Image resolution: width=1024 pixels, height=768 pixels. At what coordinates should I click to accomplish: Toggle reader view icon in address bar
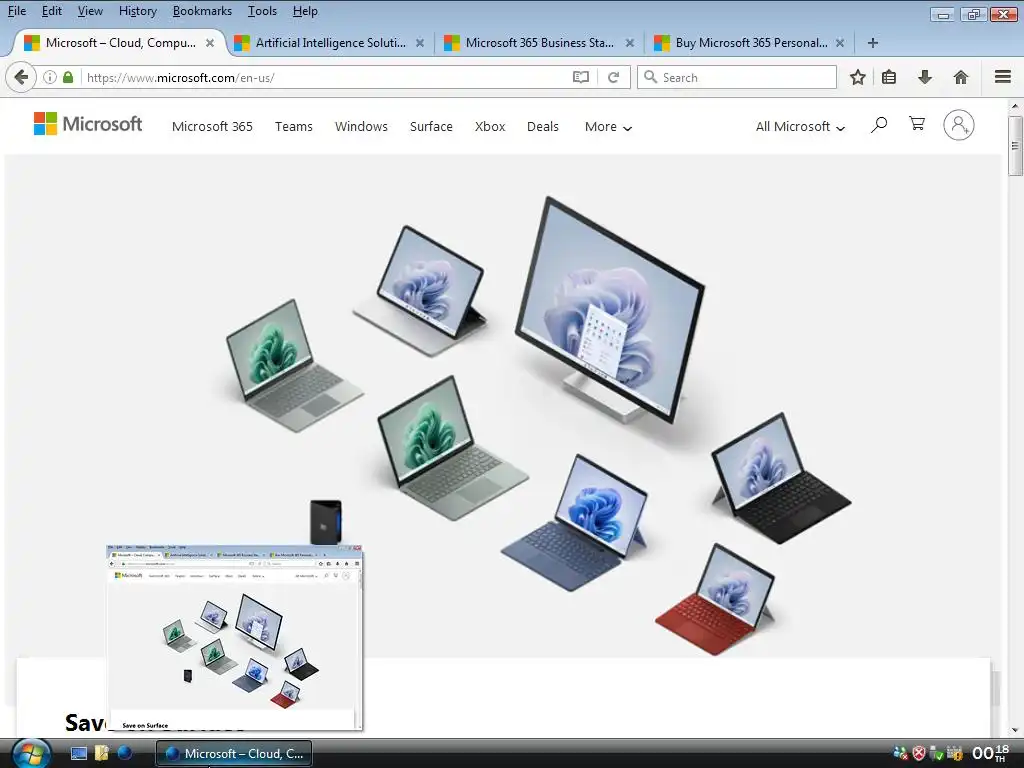581,77
